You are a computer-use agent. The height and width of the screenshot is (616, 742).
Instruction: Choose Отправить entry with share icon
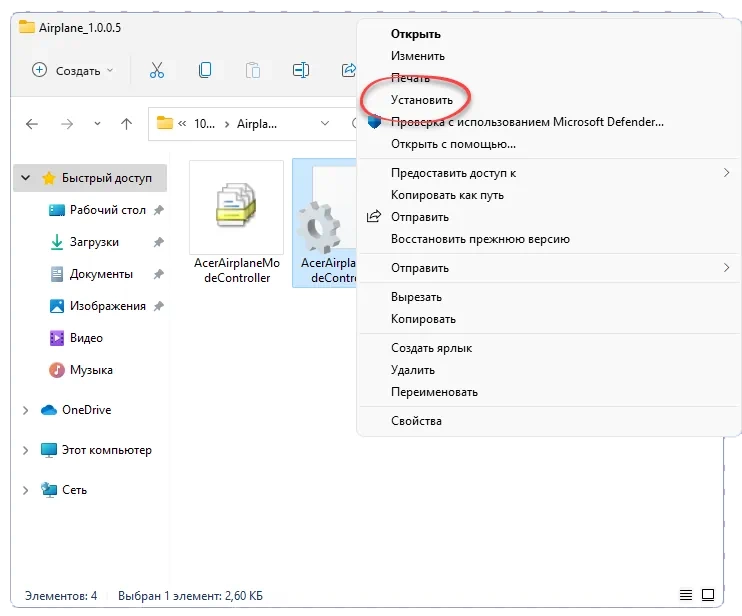click(x=420, y=217)
